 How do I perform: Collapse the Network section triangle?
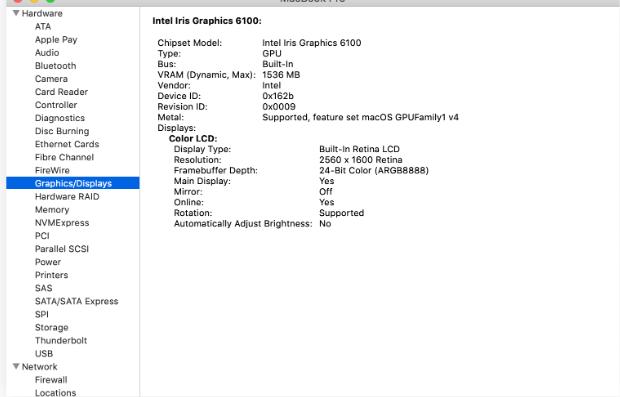pos(16,366)
